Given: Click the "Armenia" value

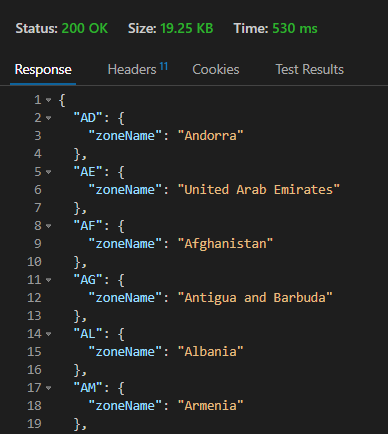Looking at the screenshot, I should pos(210,406).
